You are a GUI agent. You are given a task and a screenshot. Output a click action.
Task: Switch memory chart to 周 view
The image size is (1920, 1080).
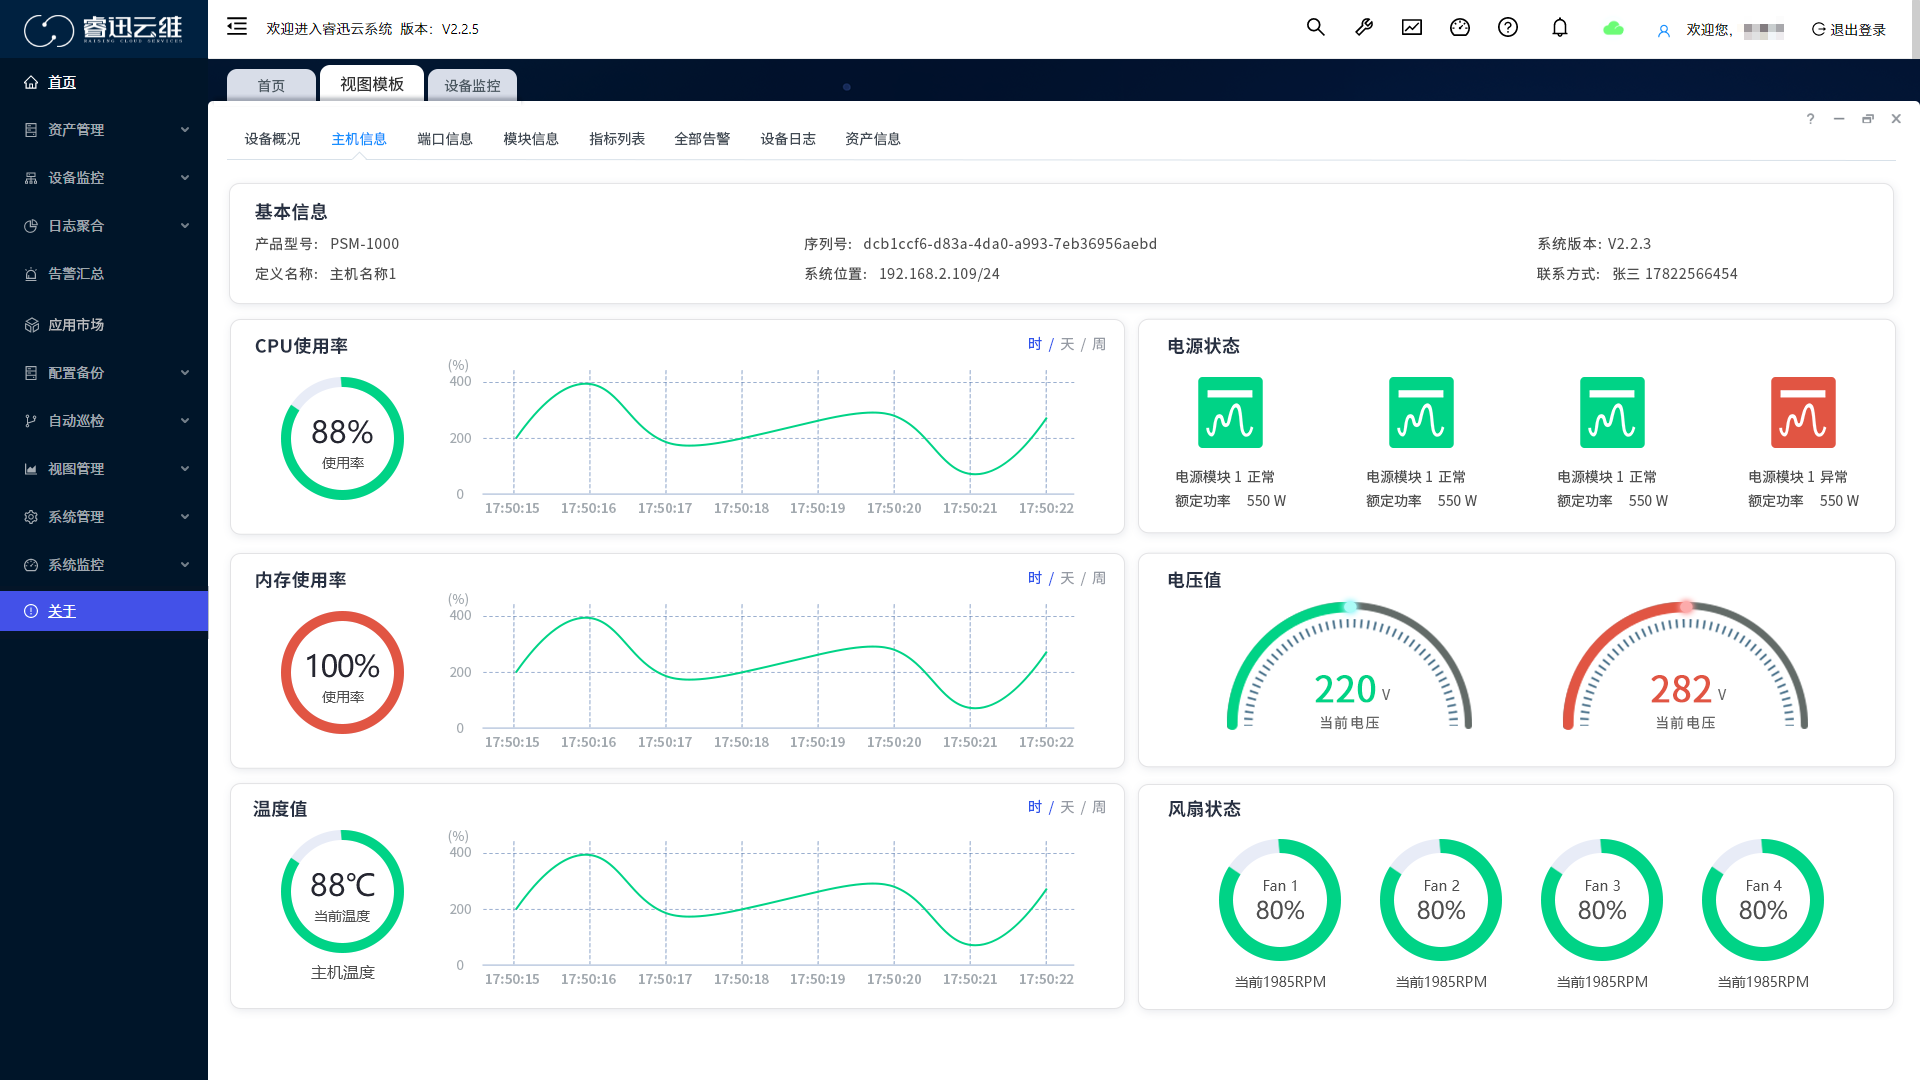(1099, 578)
